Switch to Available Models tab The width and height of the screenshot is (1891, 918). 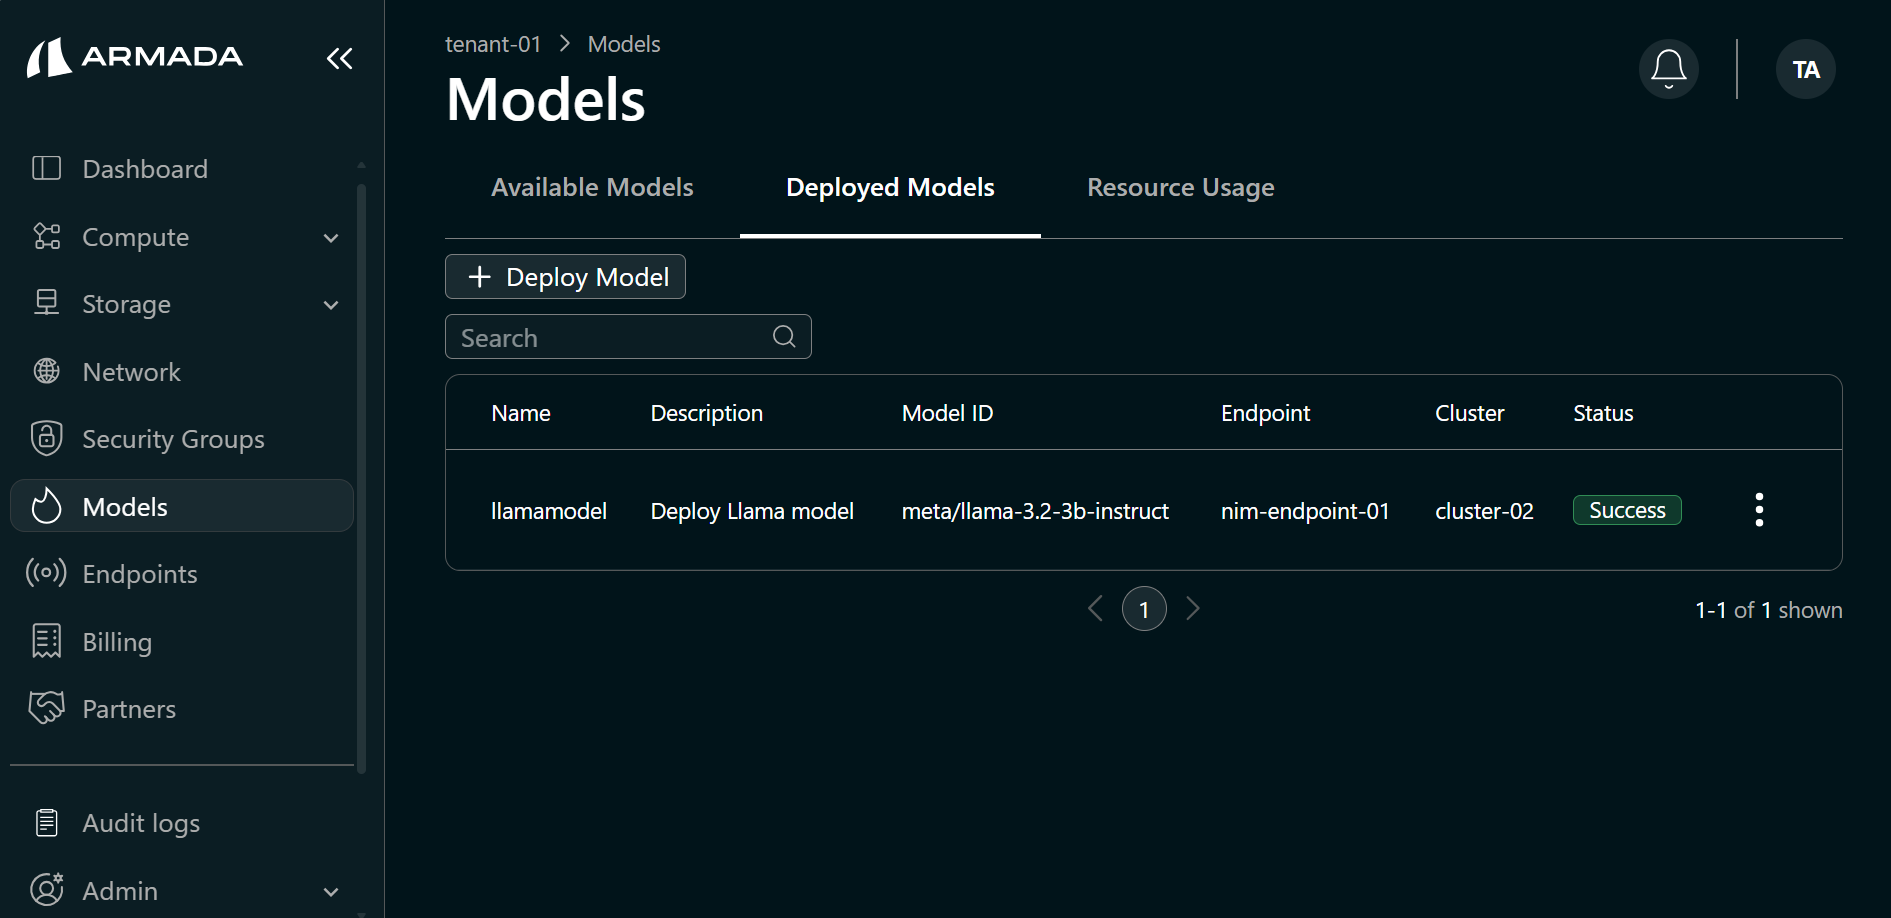tap(592, 188)
